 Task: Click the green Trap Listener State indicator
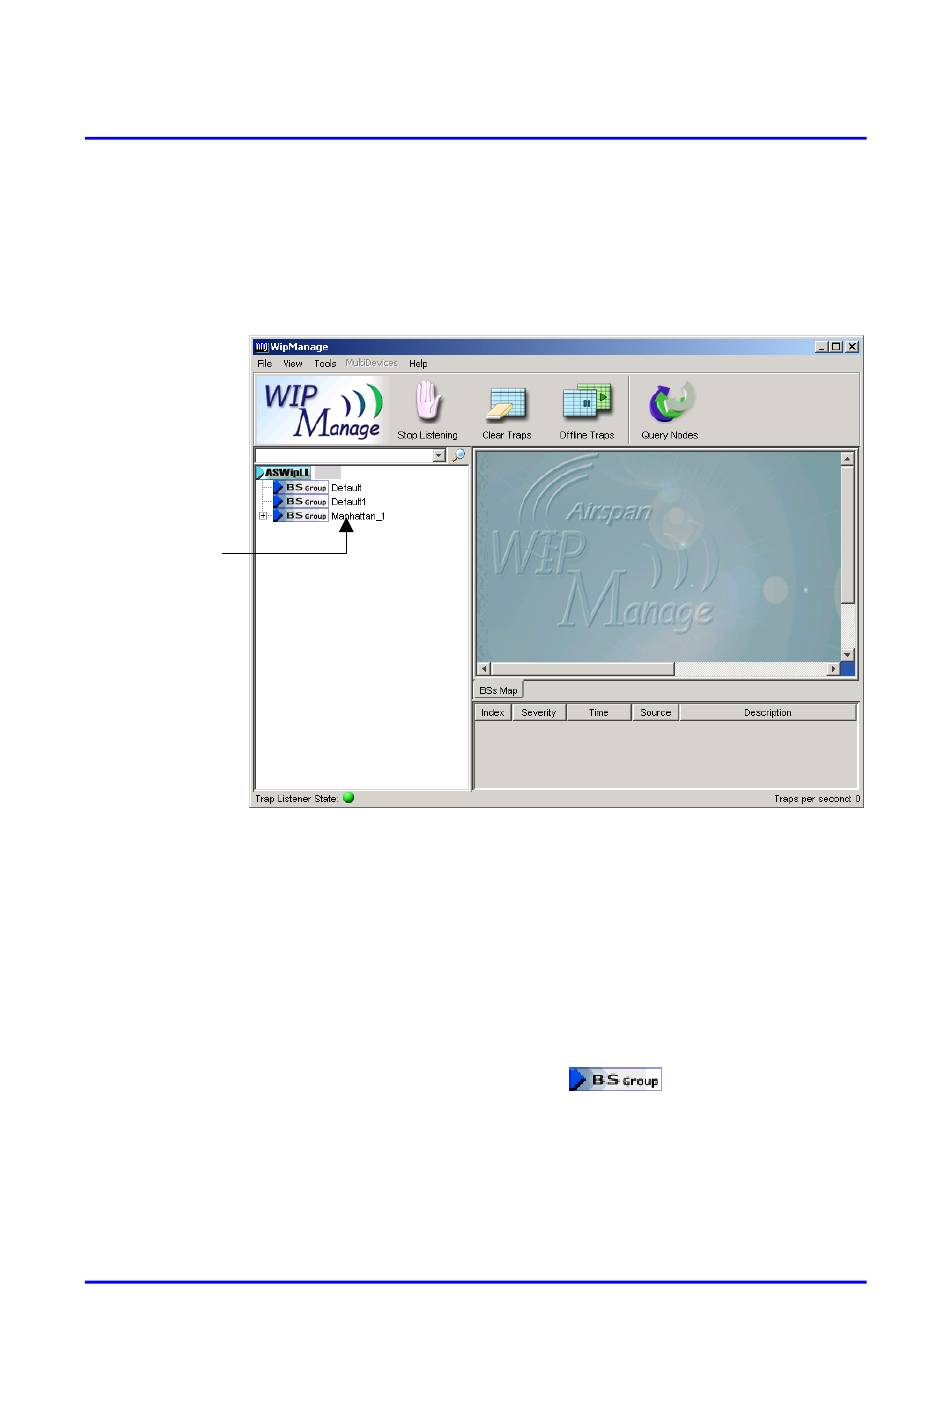pos(348,798)
